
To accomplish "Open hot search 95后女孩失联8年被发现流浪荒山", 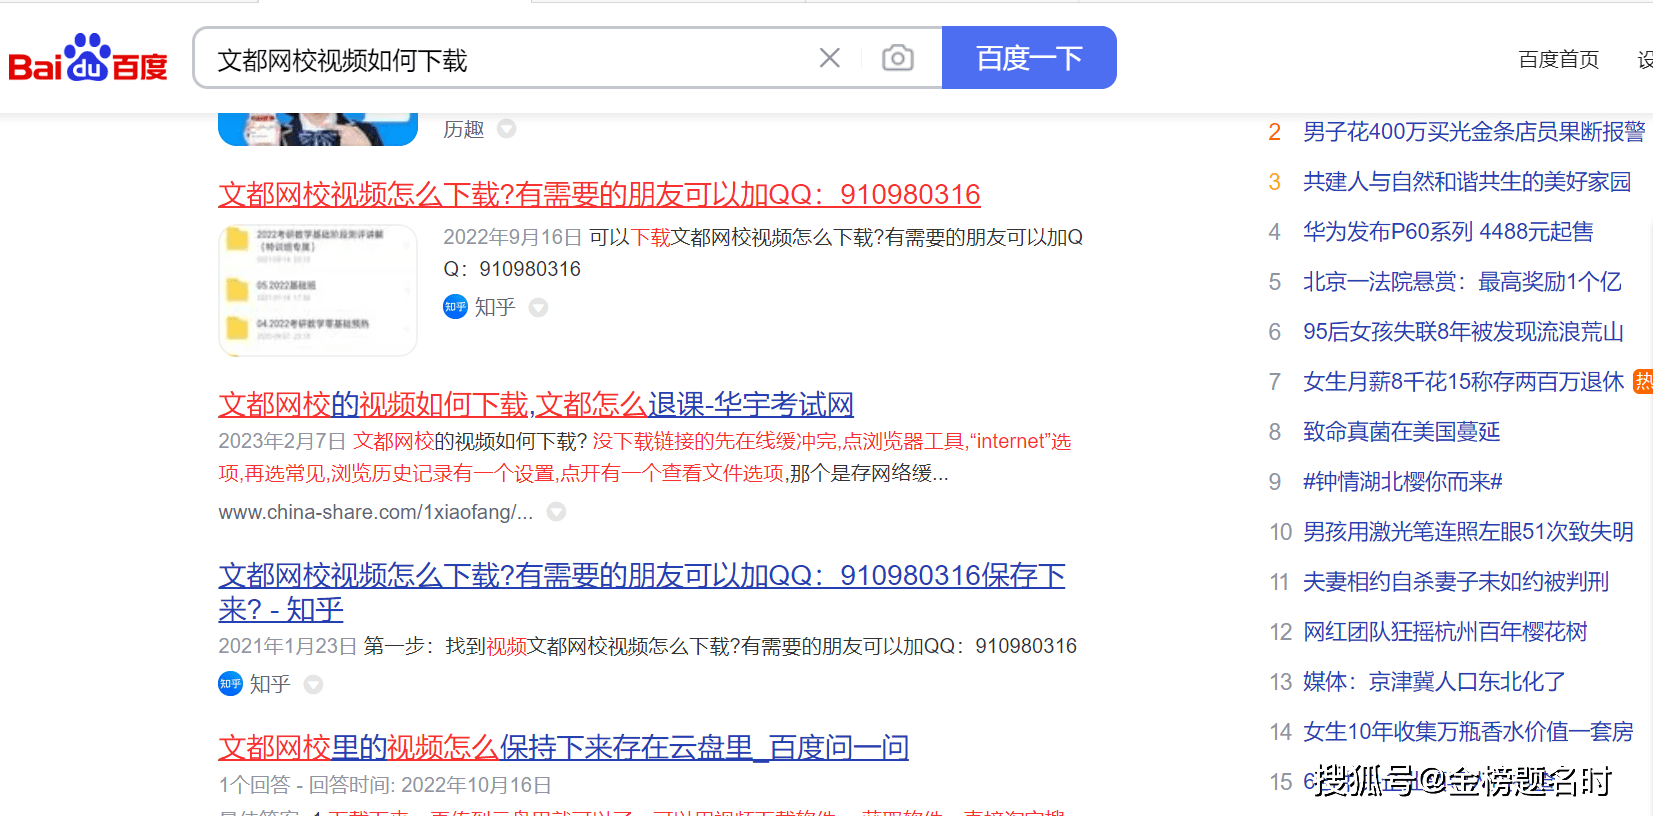I will tap(1463, 332).
